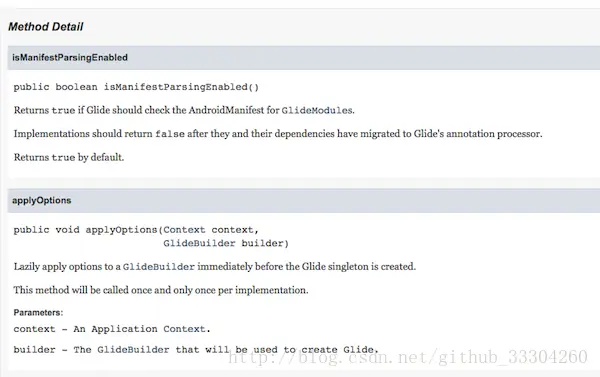Click the 'false' code keyword
Image resolution: width=600 pixels, height=377 pixels.
[170, 134]
